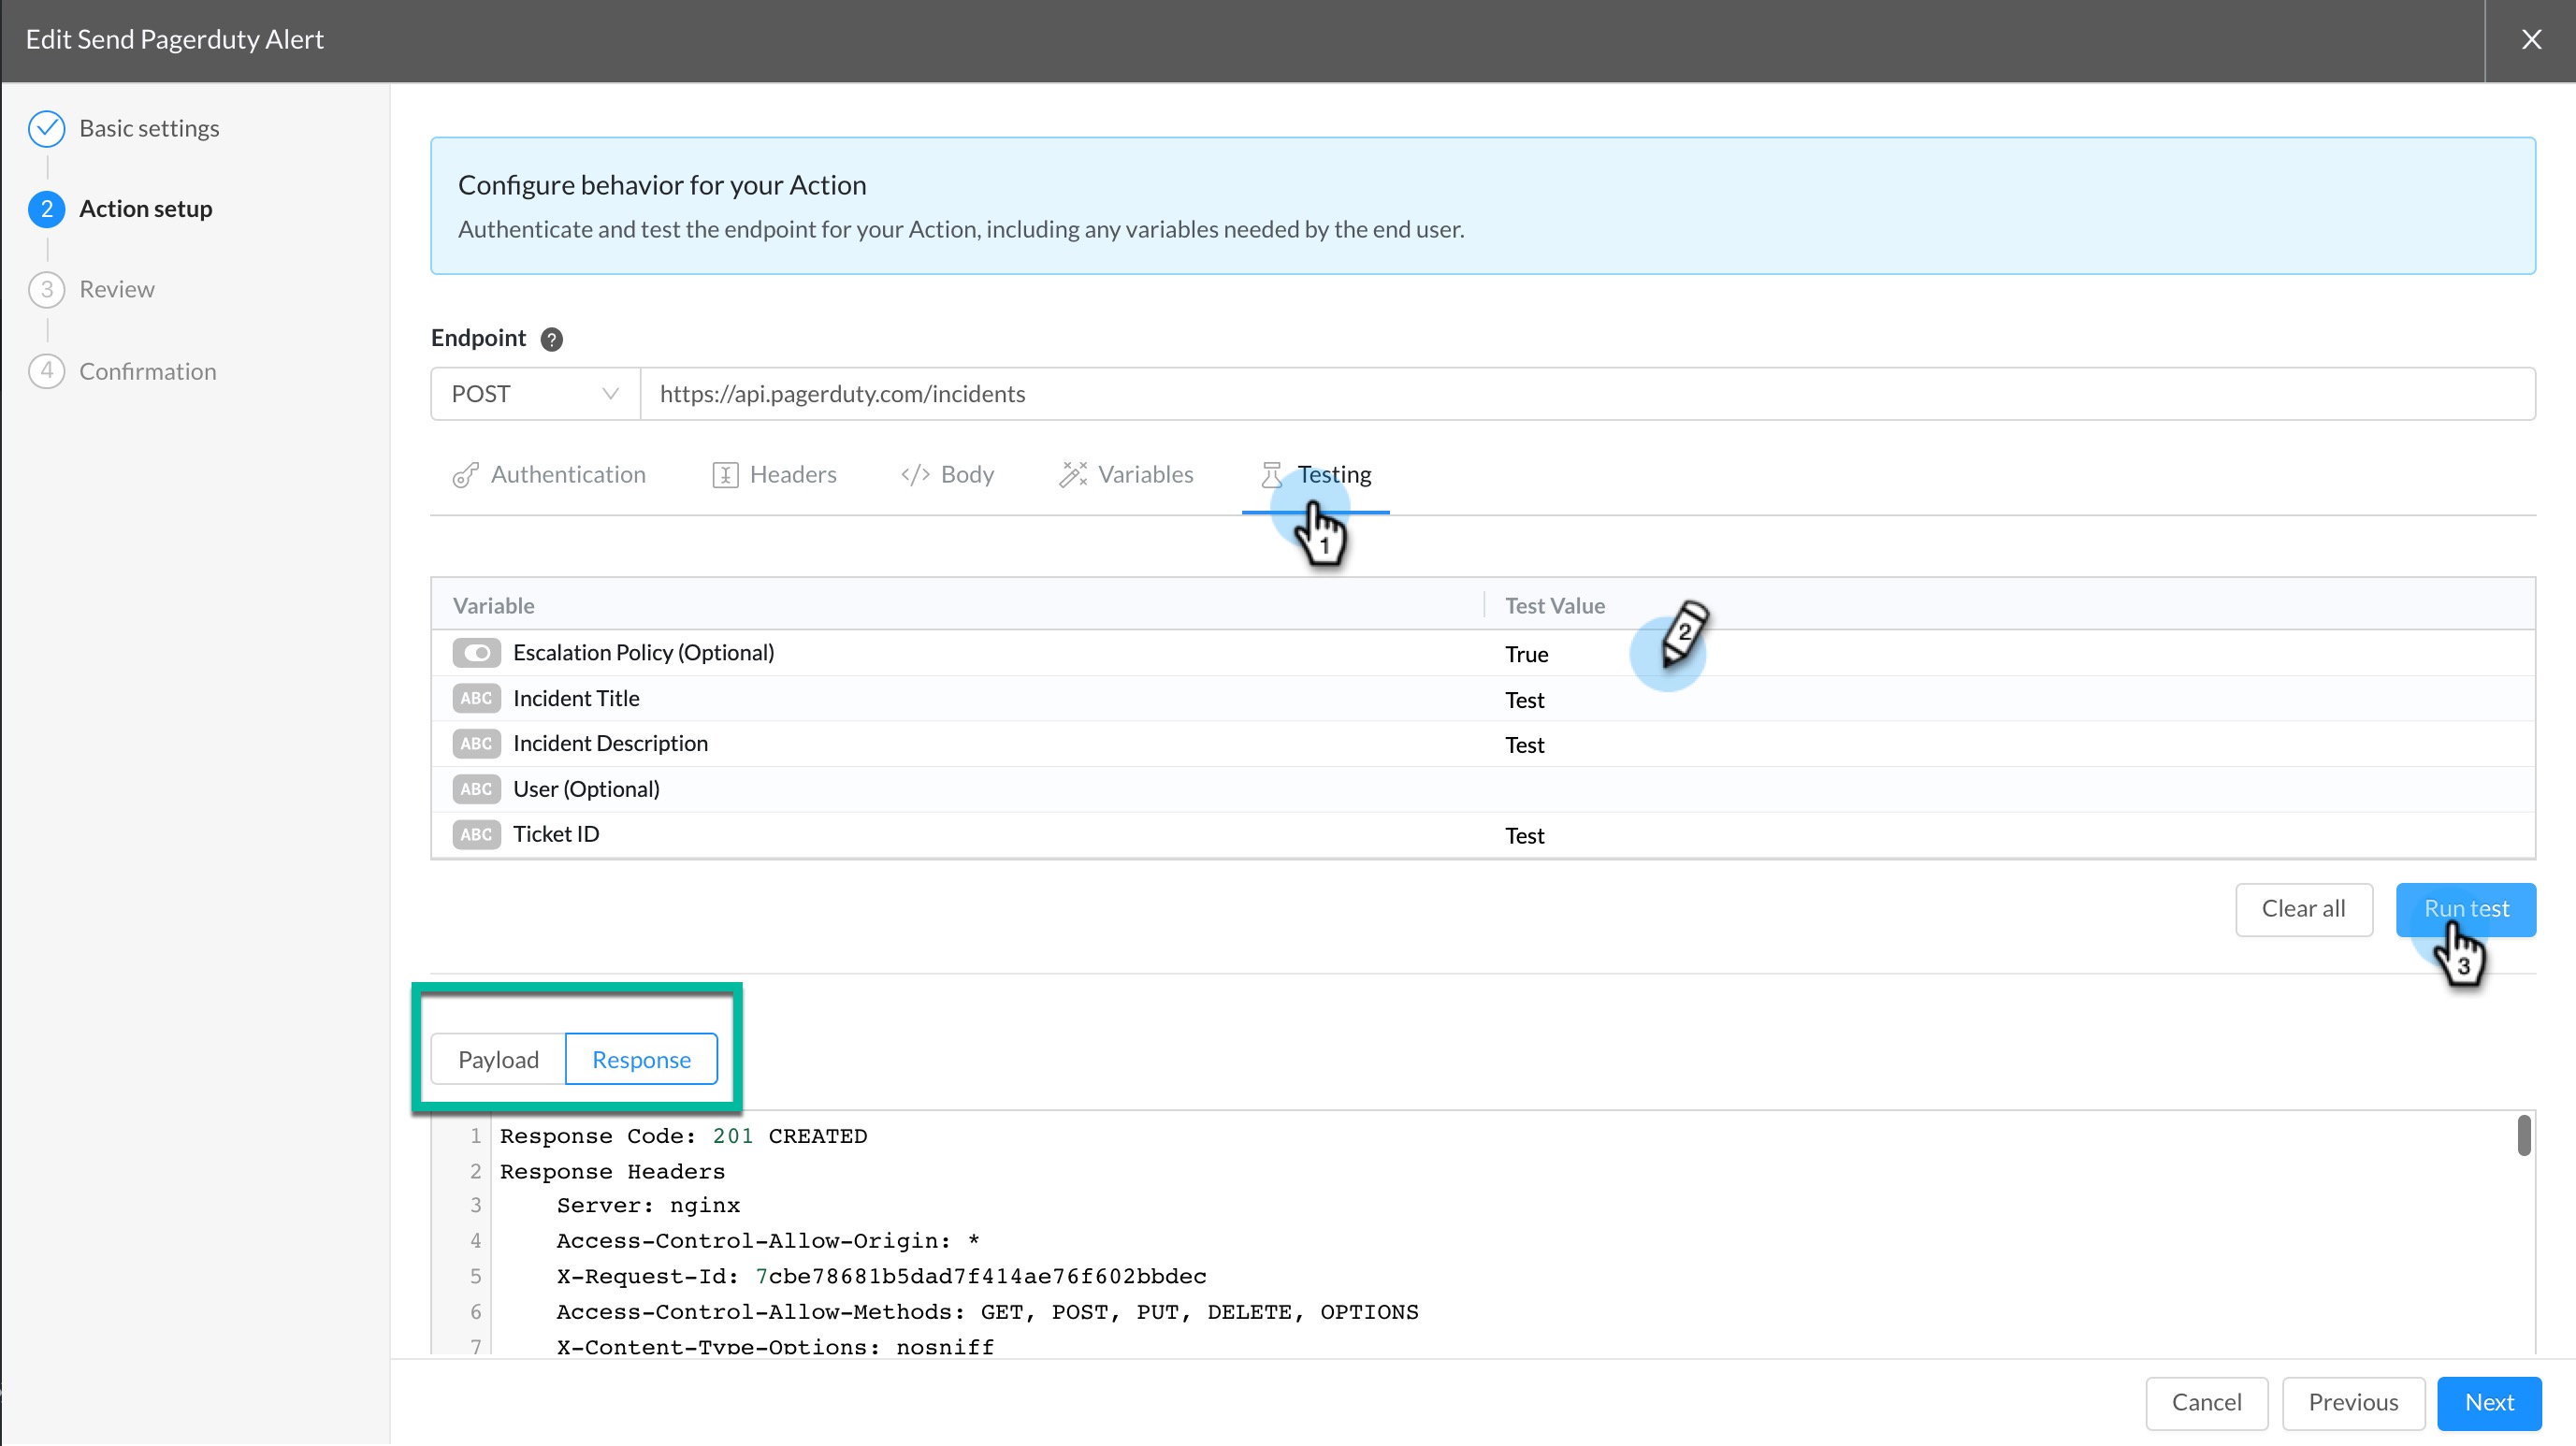Click the ABC icon beside User (Optional)
The width and height of the screenshot is (2576, 1446).
pos(476,789)
